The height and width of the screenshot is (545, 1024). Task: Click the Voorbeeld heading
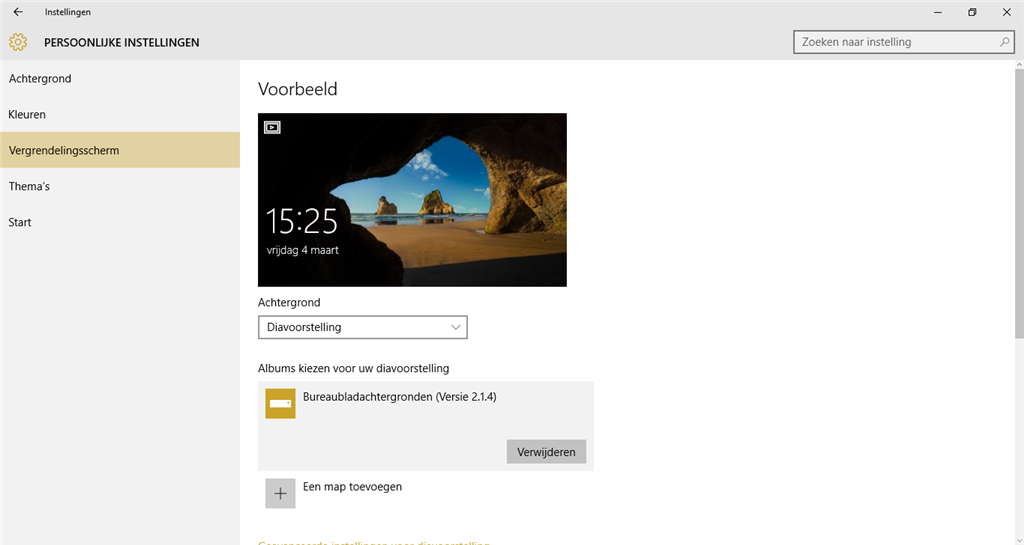(298, 89)
